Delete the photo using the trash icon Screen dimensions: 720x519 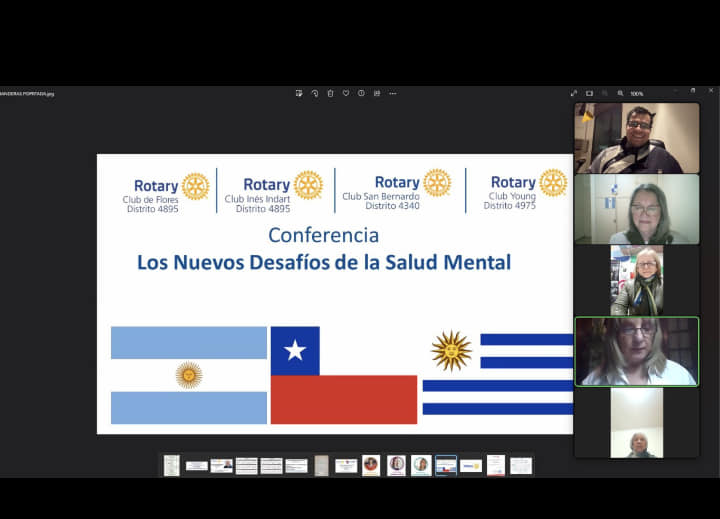click(330, 93)
